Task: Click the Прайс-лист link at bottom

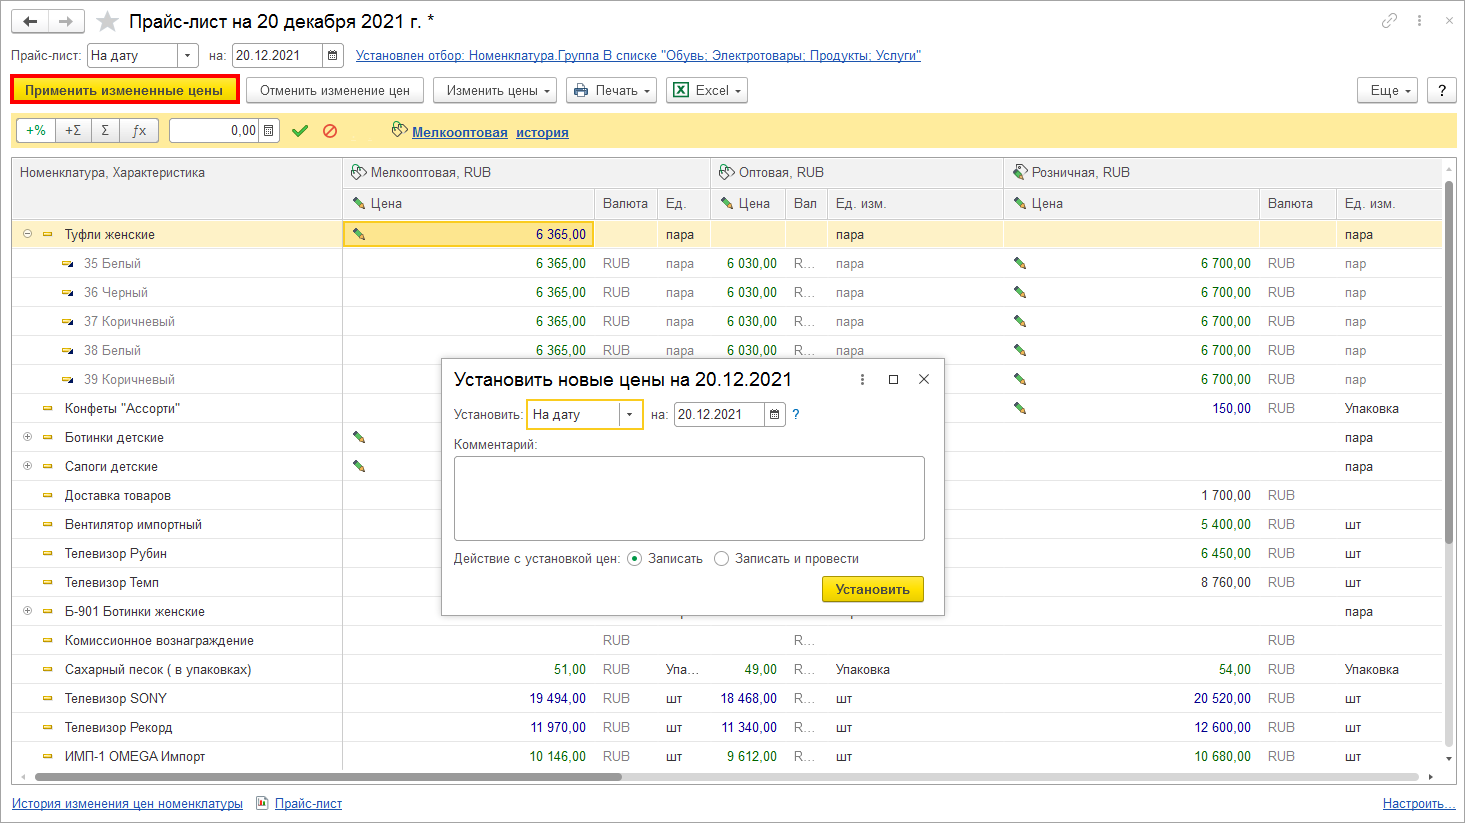Action: tap(308, 803)
